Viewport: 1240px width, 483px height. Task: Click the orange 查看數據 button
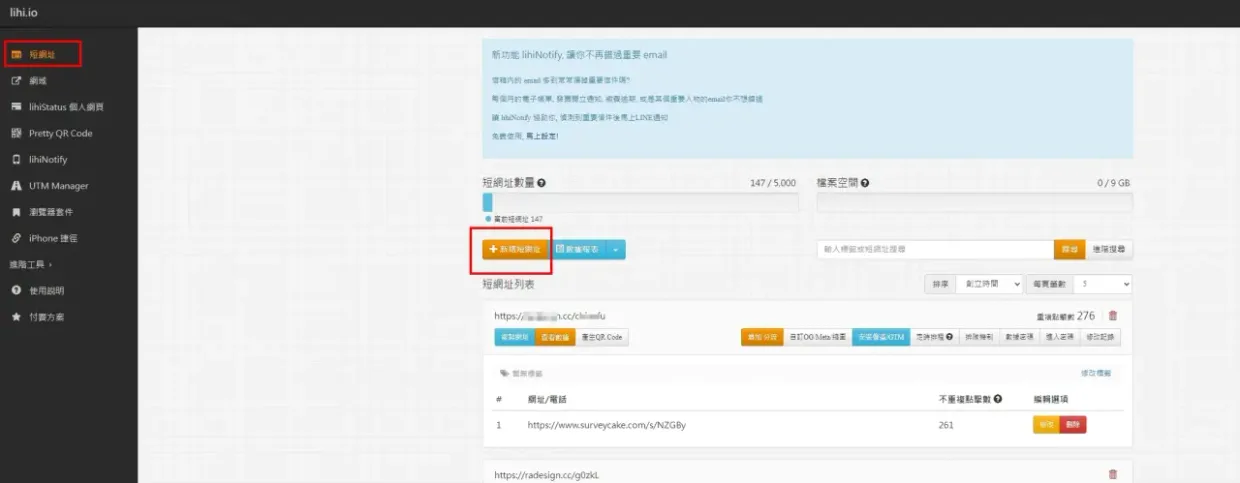coord(555,337)
